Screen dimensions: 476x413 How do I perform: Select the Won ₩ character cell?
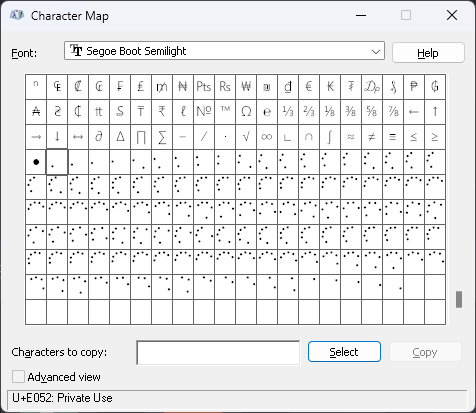tap(246, 87)
